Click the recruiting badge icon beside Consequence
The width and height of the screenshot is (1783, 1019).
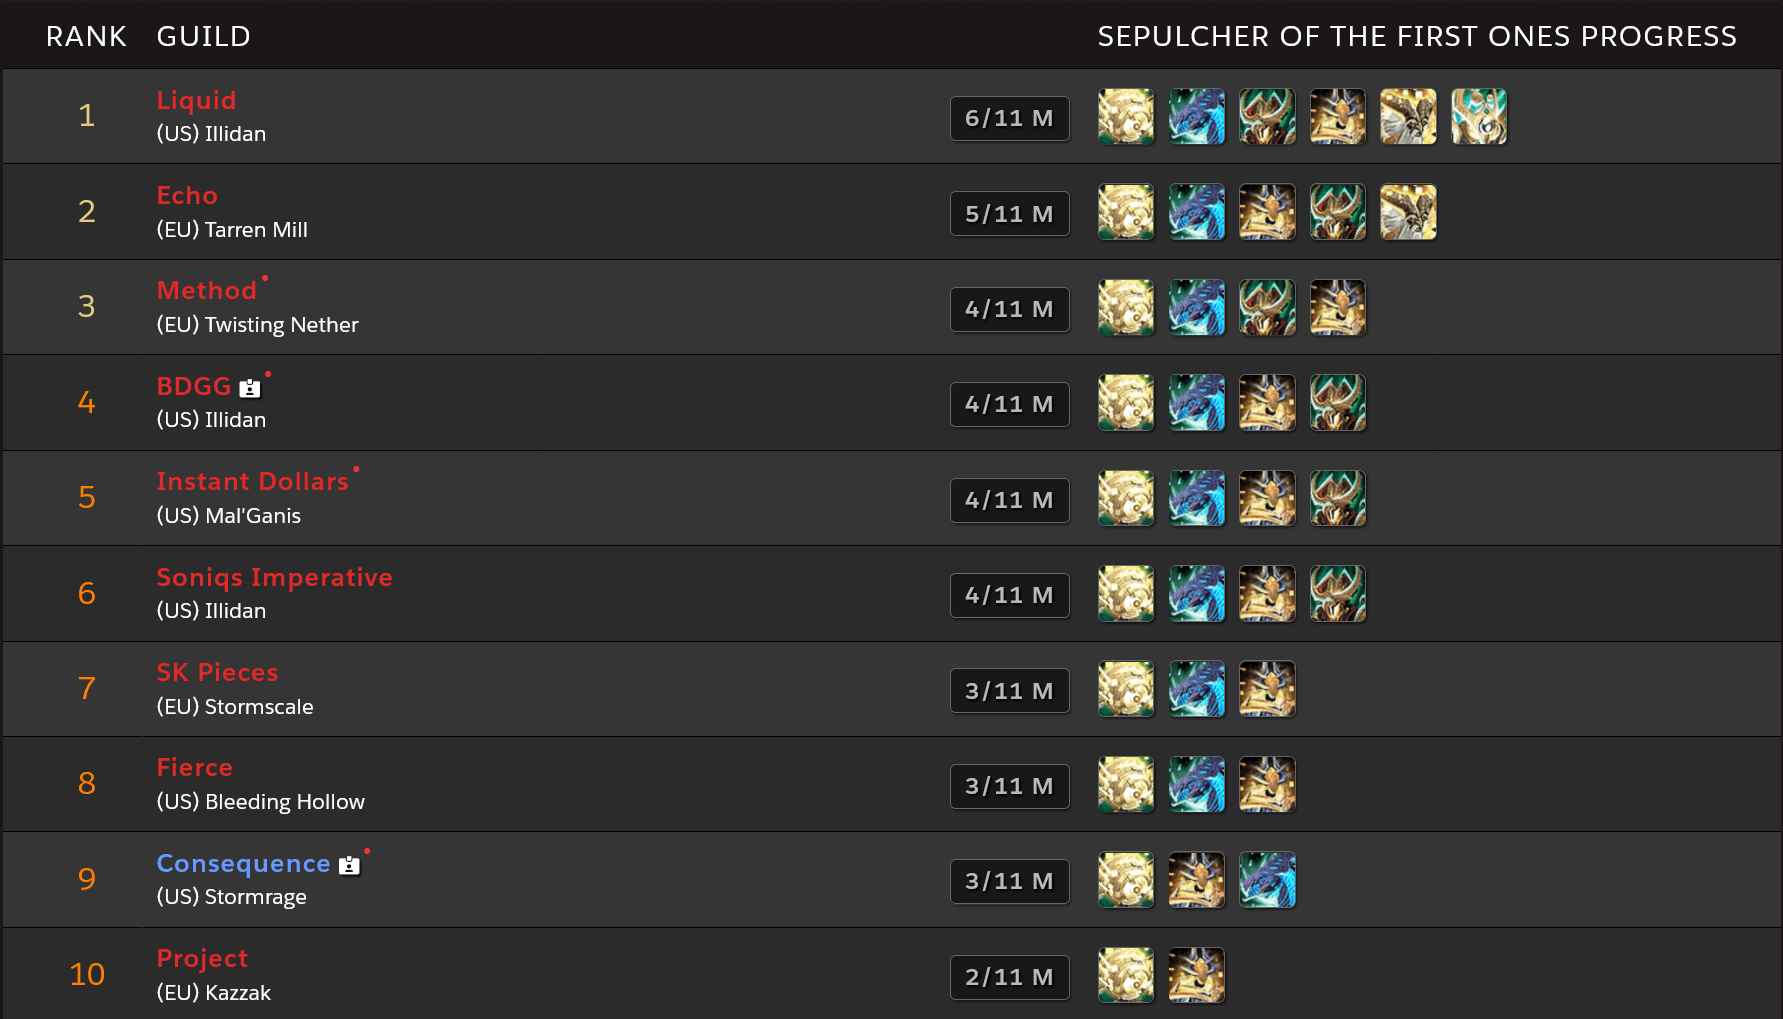point(349,865)
